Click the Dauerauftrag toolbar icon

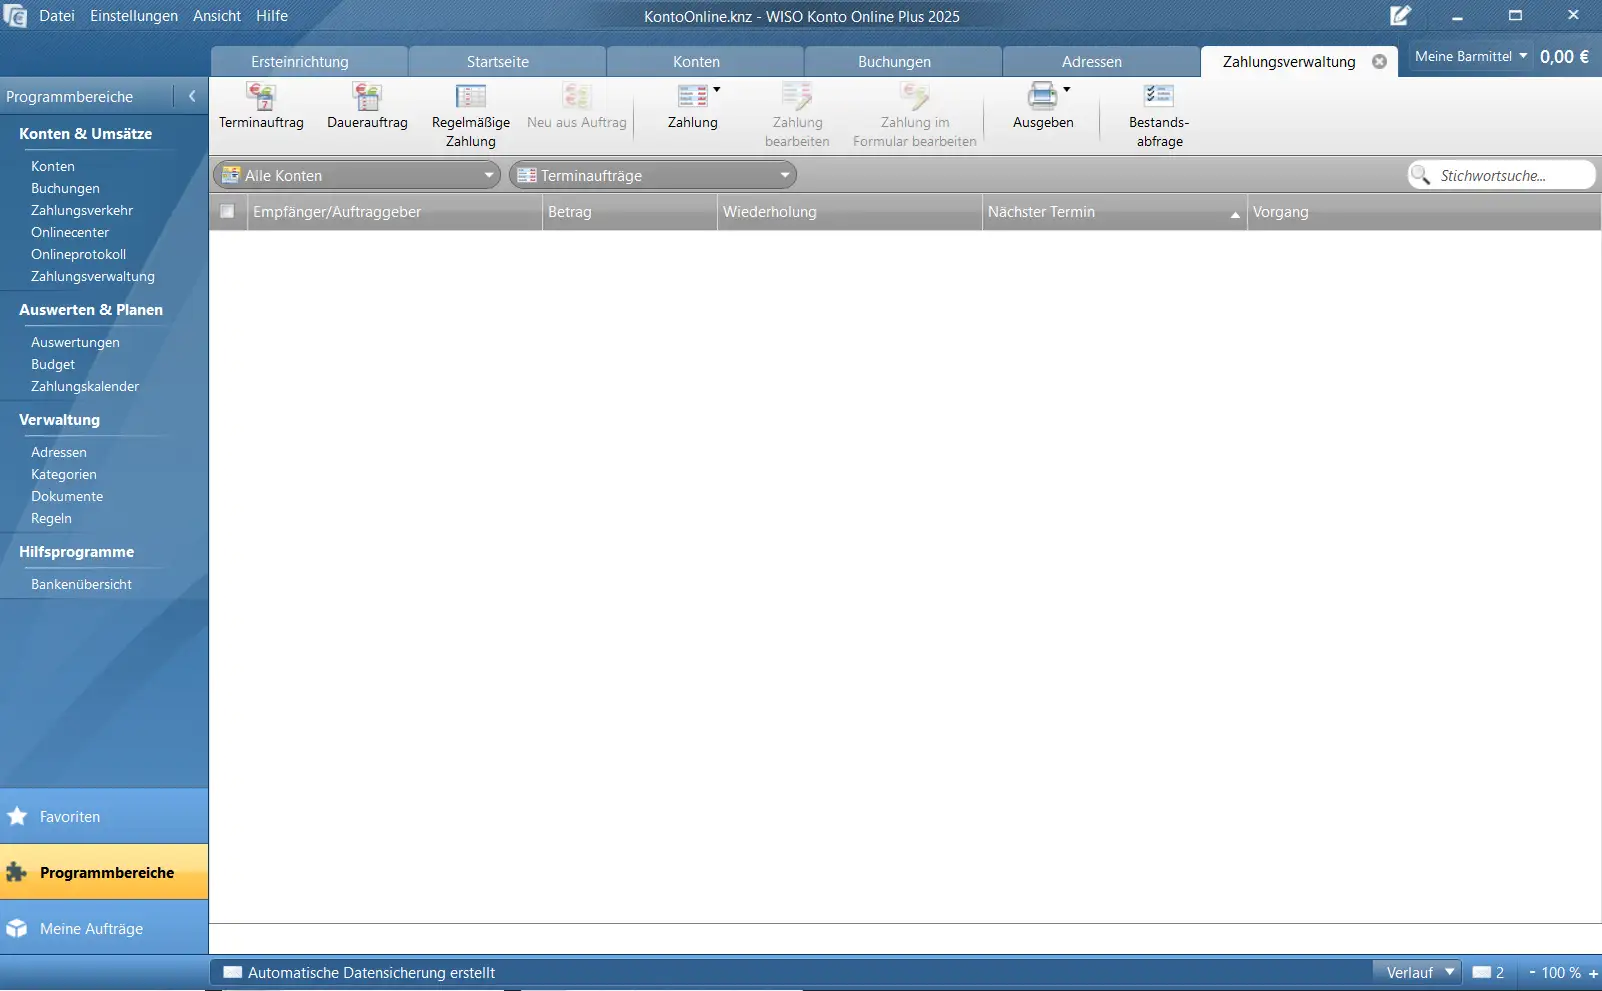pos(367,97)
